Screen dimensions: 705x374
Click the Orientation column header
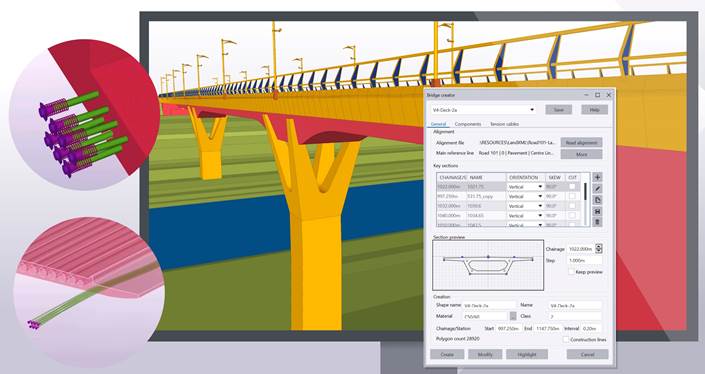pyautogui.click(x=525, y=177)
